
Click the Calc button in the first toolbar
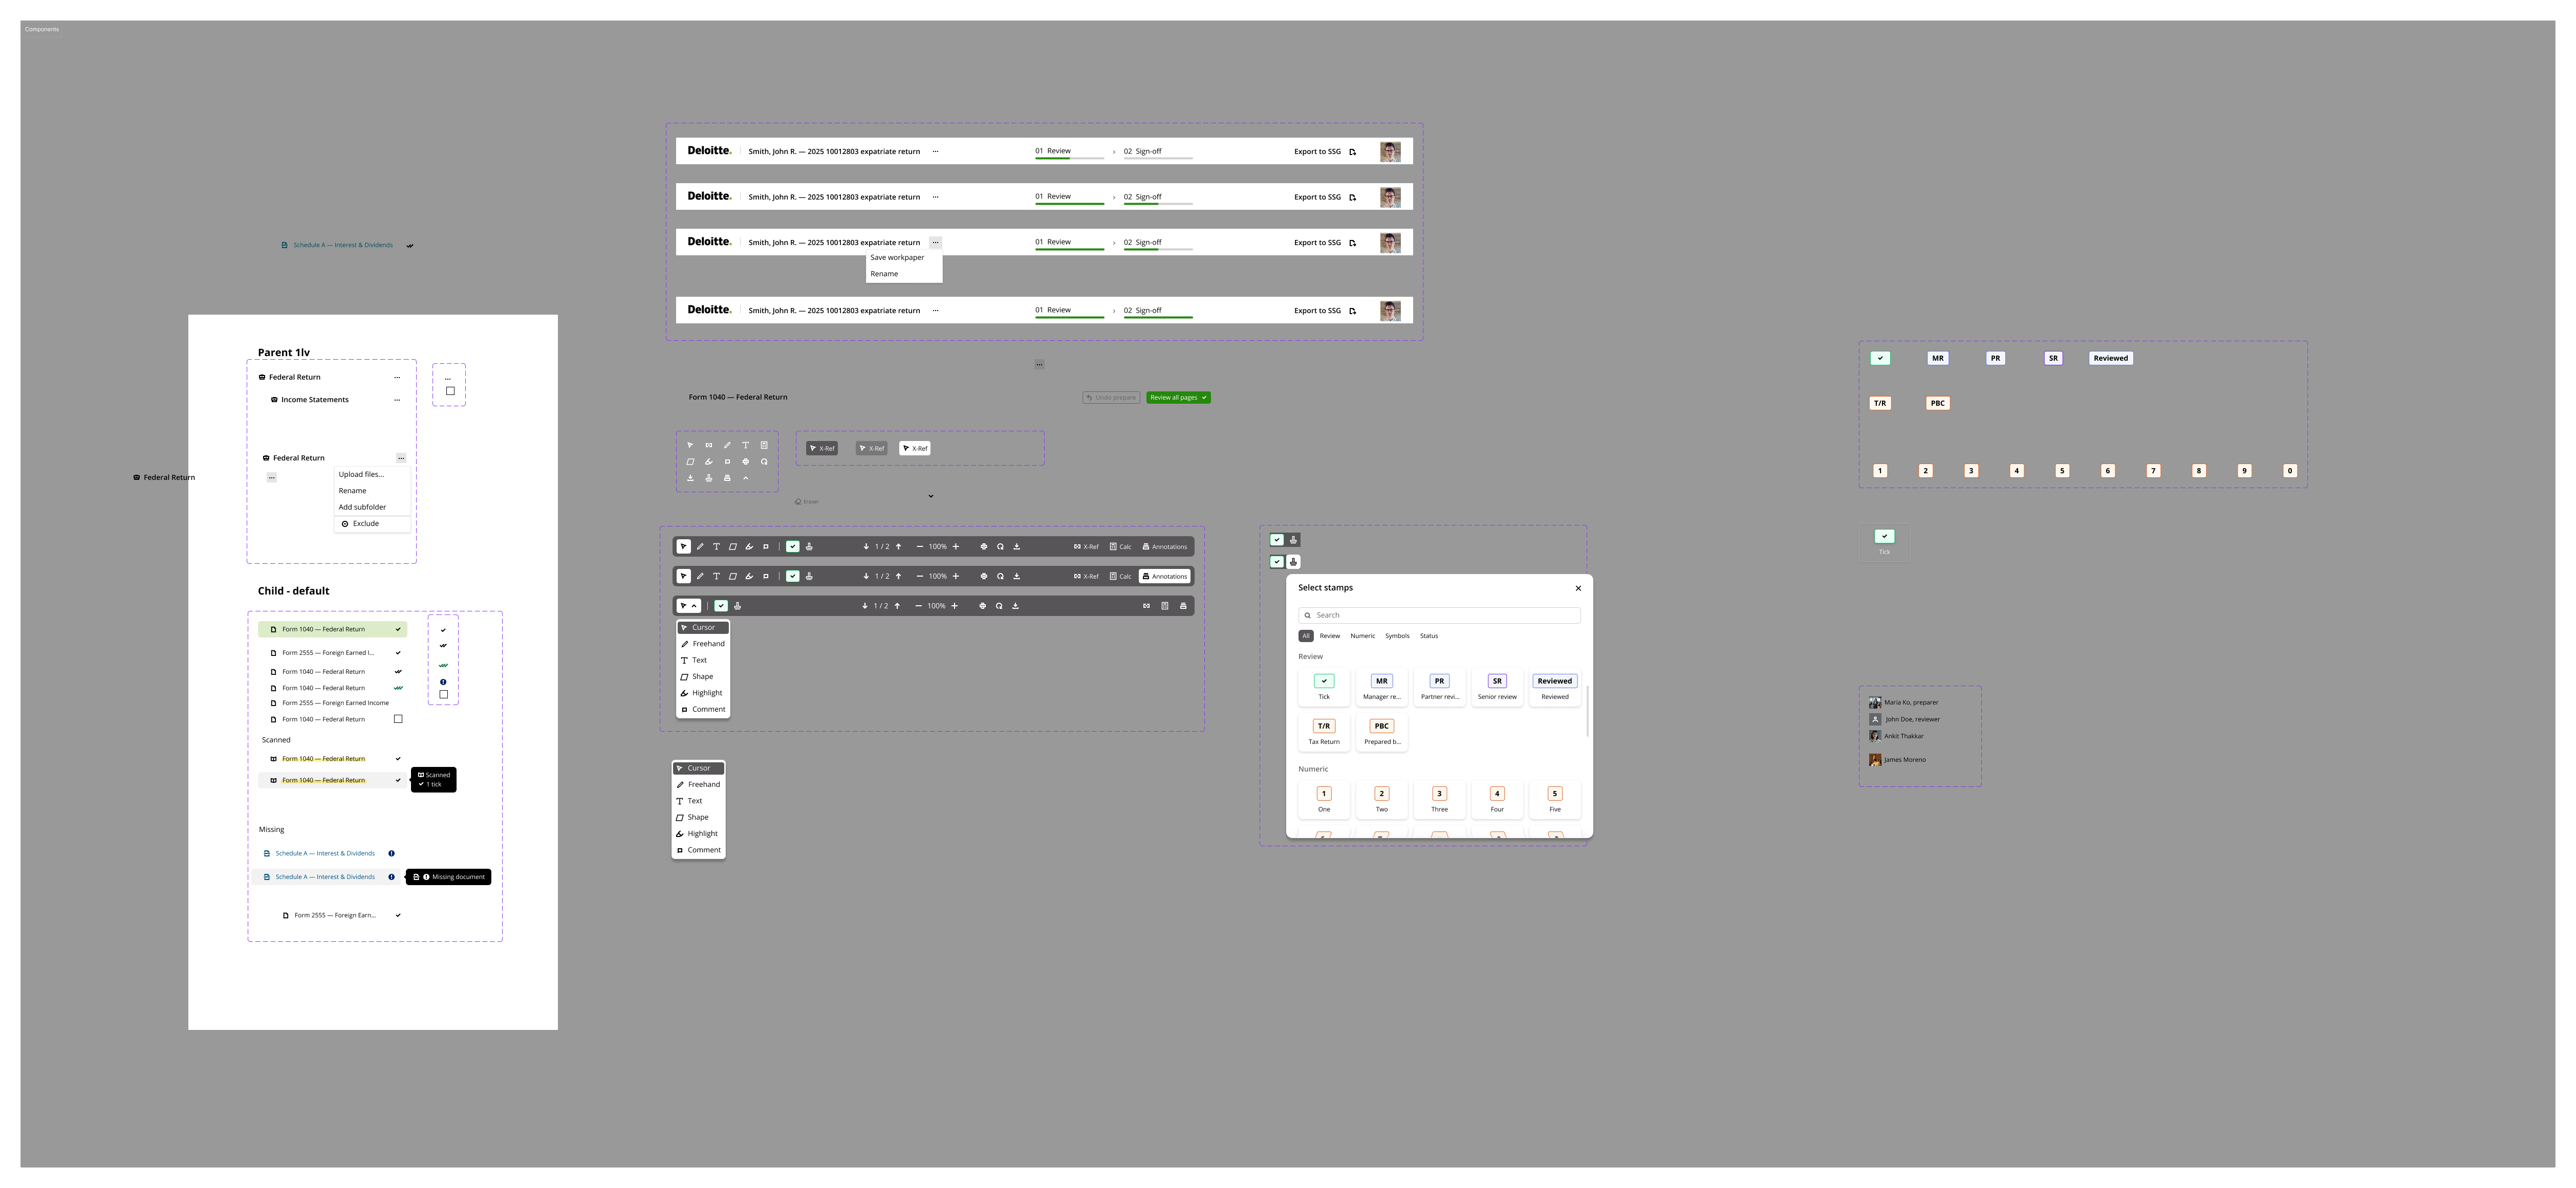coord(1120,547)
